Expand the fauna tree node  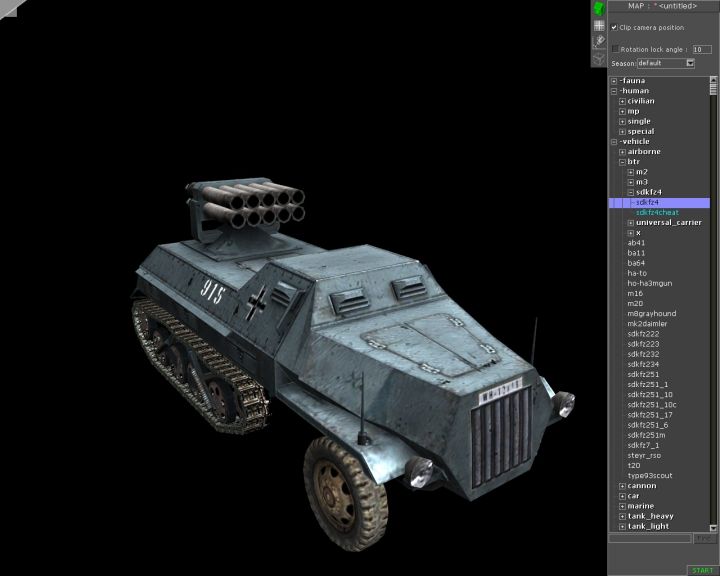click(x=614, y=80)
